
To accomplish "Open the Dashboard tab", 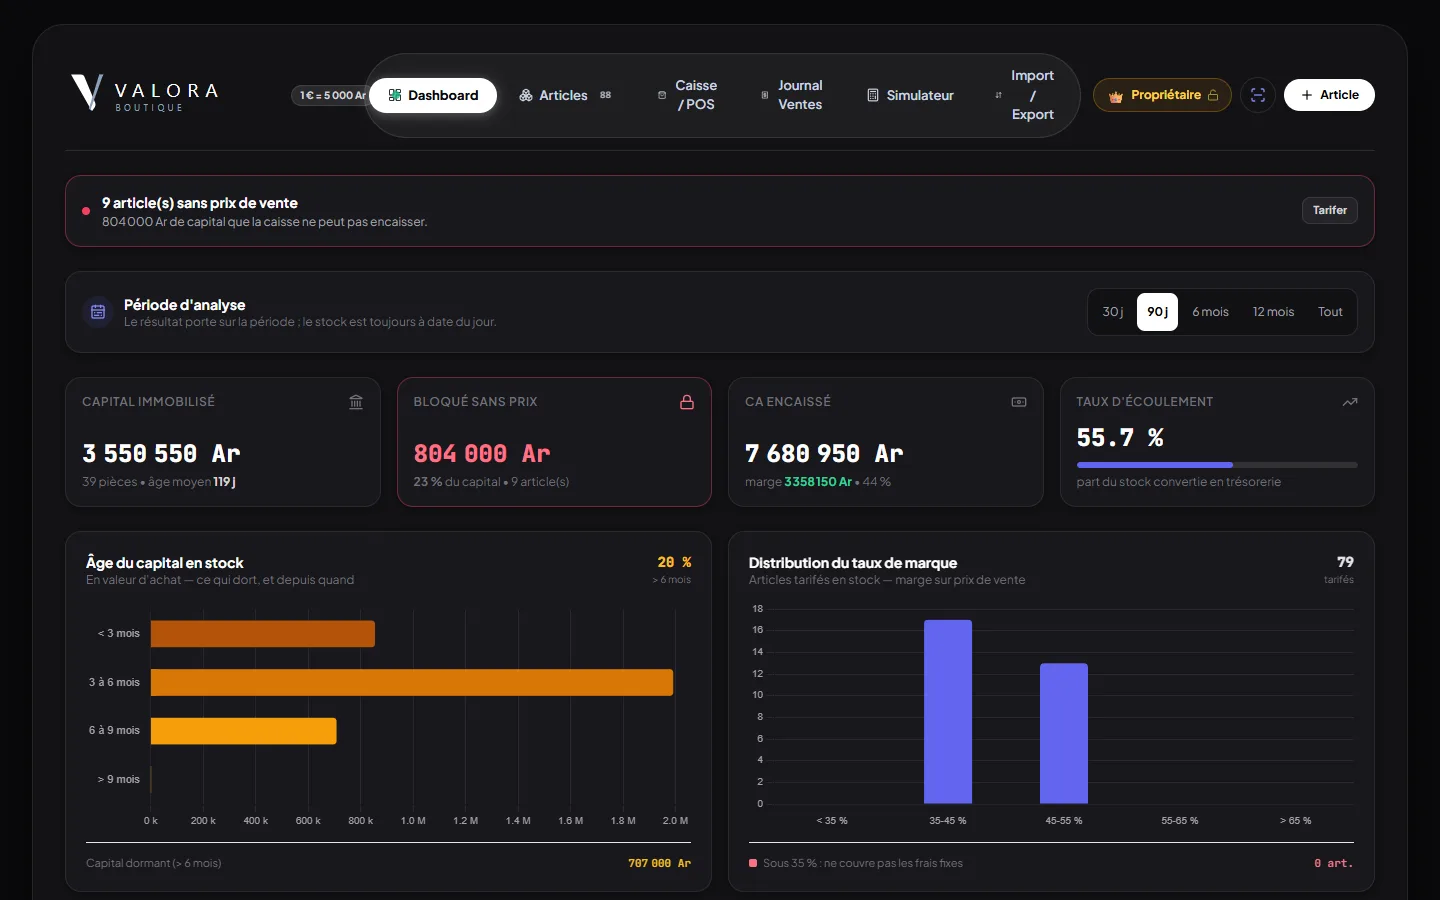I will (433, 95).
